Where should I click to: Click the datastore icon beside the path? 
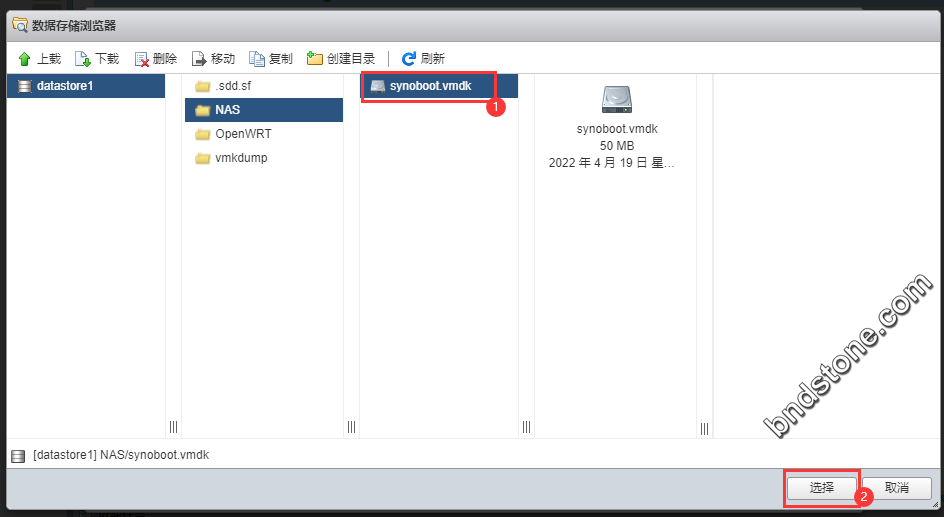[x=18, y=456]
